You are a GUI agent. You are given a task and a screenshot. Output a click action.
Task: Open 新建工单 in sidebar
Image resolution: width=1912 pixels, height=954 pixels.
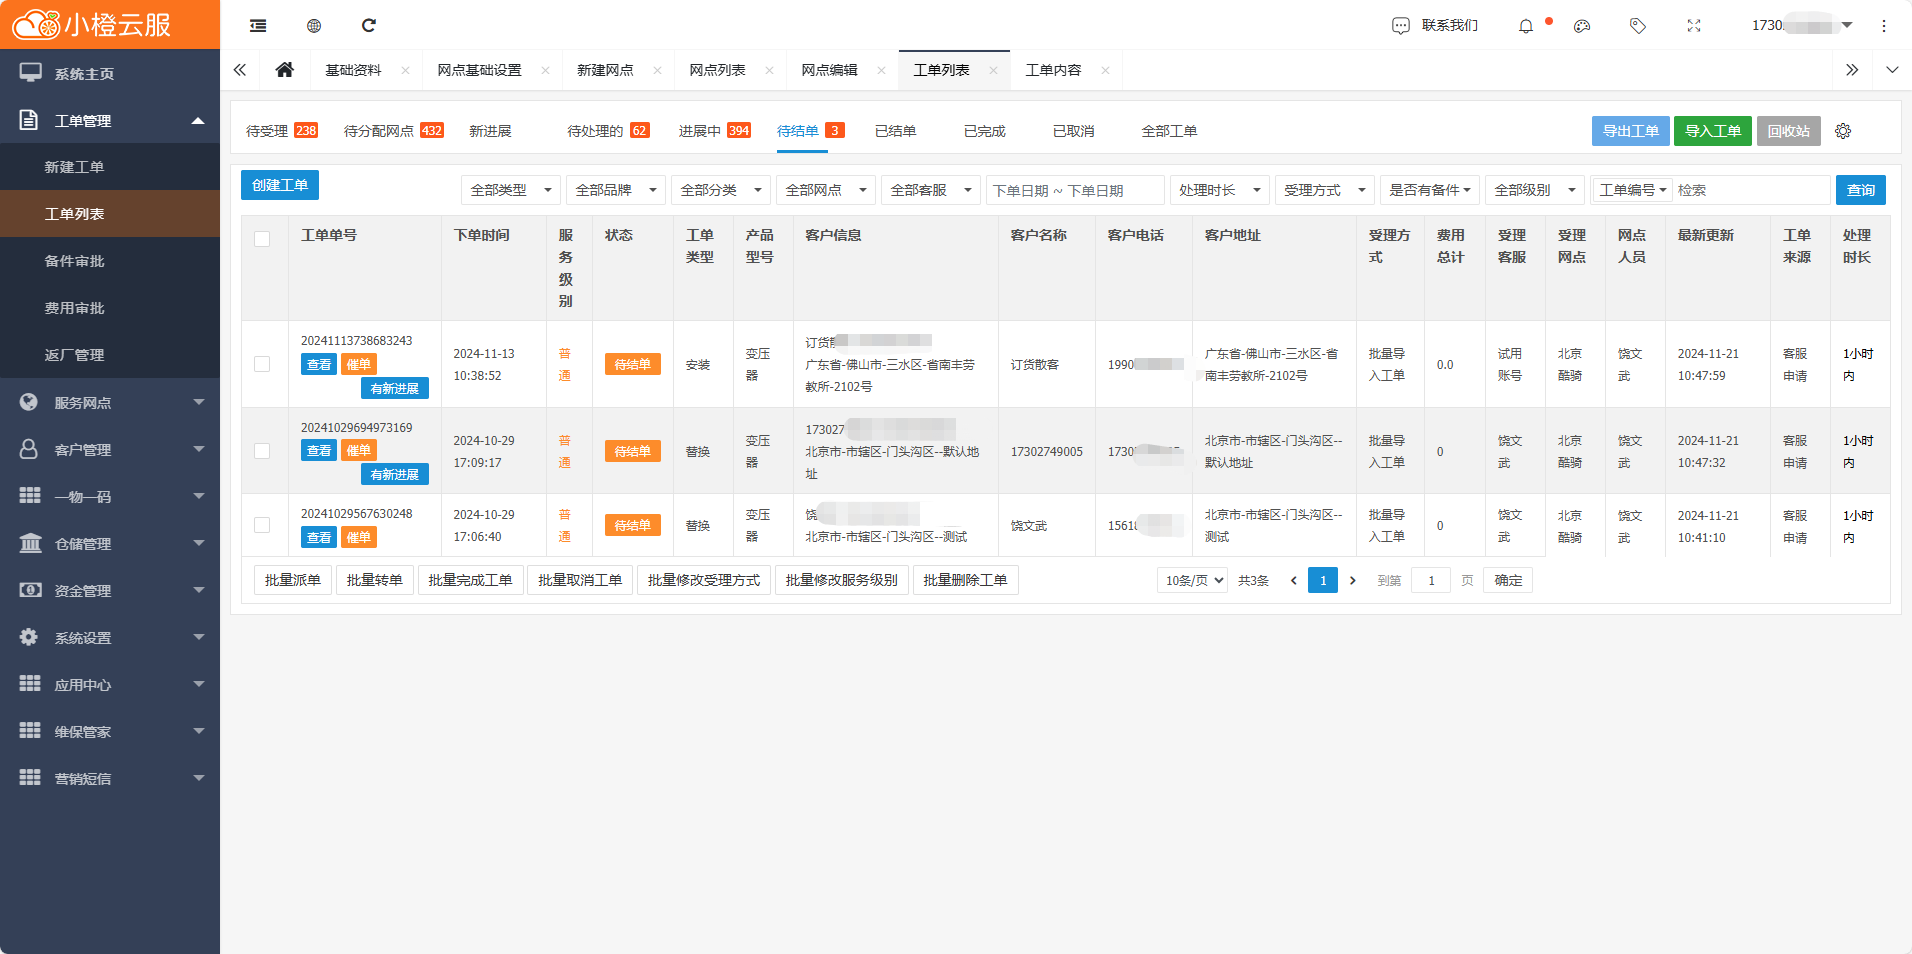tap(110, 167)
